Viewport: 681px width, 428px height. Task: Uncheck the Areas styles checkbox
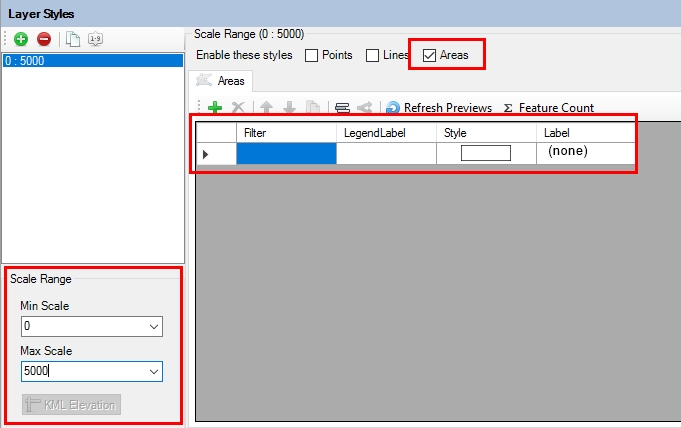430,55
